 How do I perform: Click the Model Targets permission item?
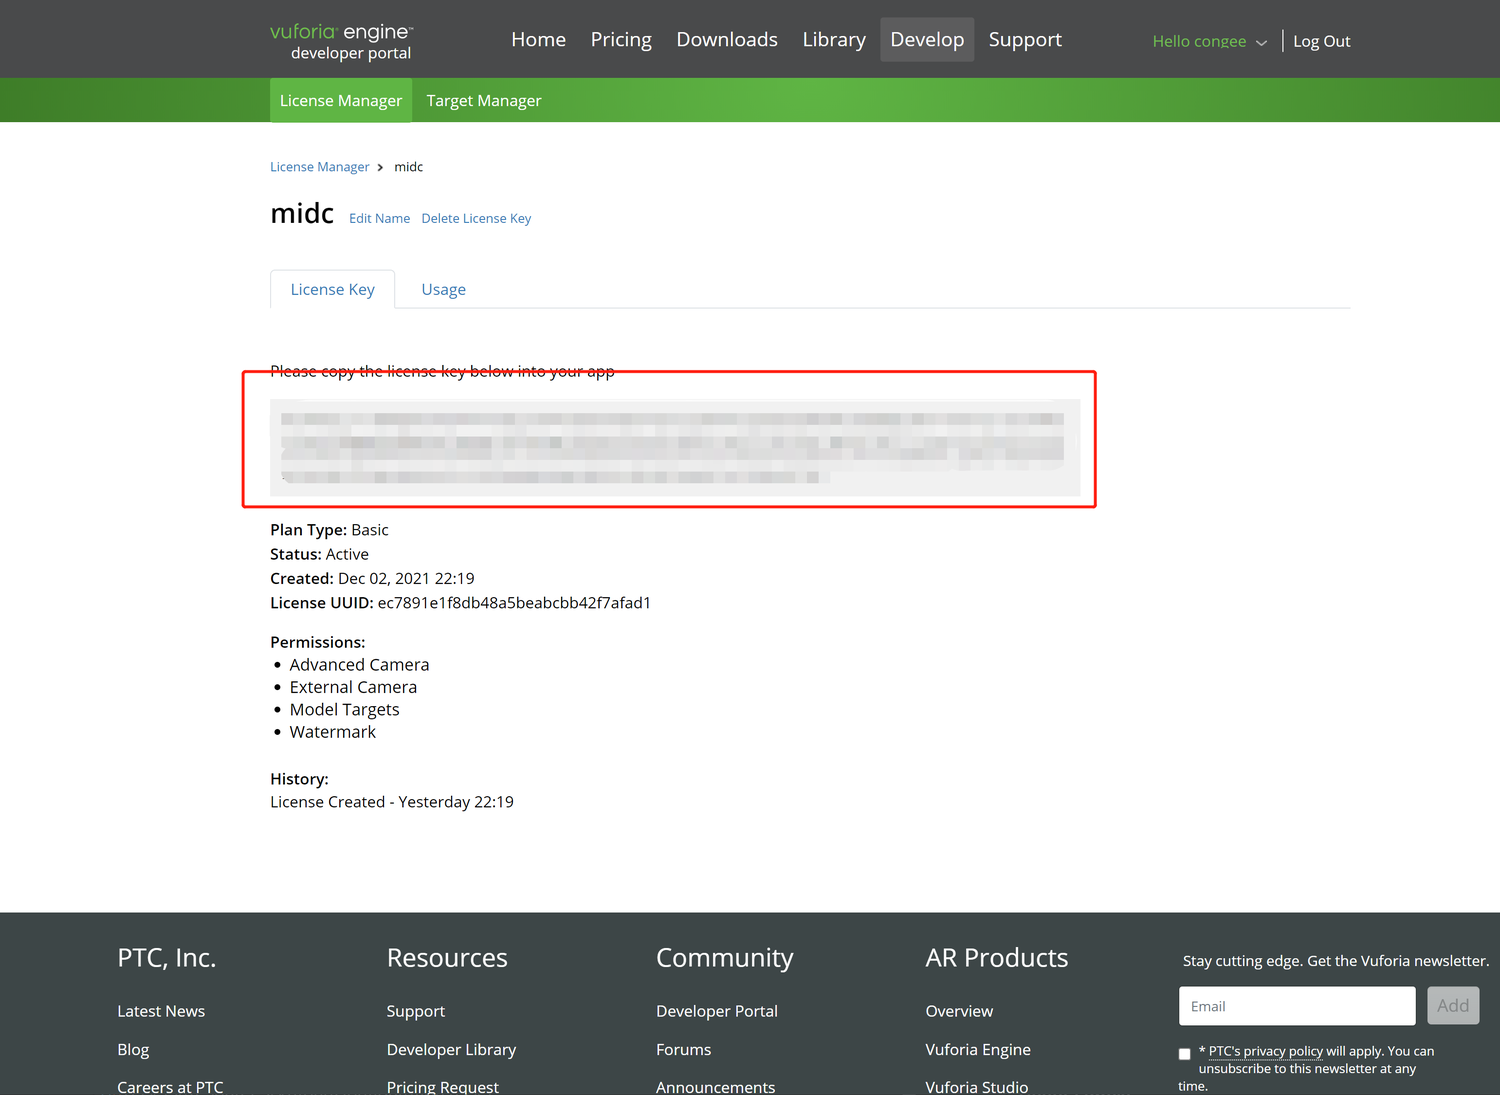tap(344, 710)
